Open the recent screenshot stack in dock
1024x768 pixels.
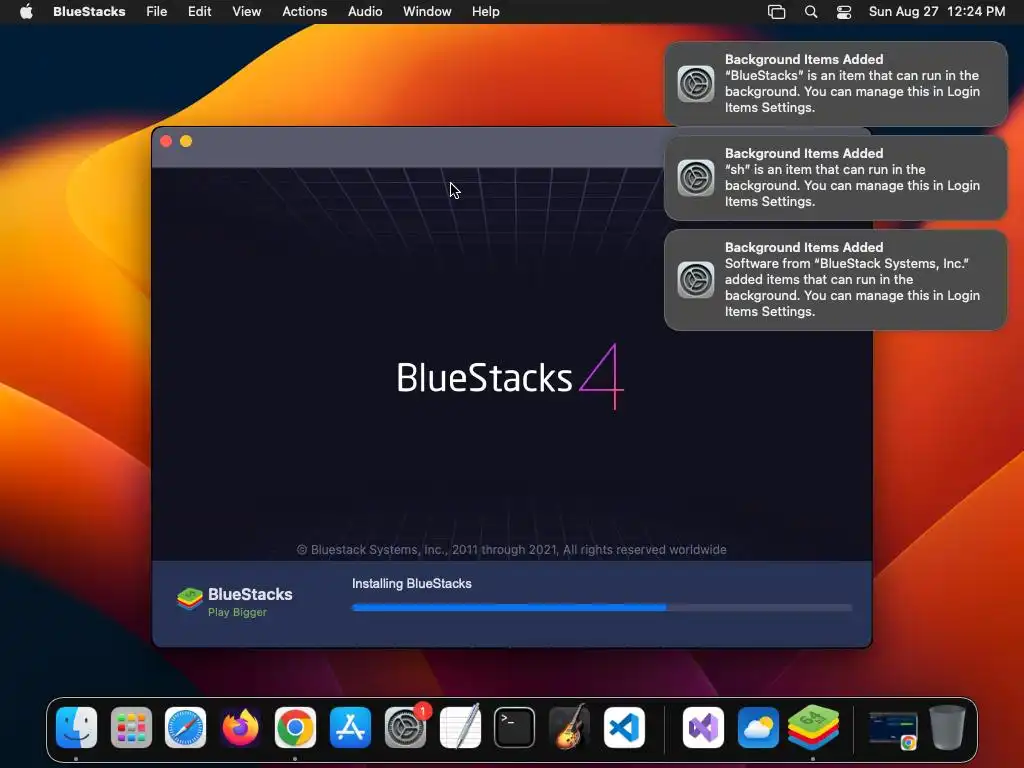click(x=893, y=729)
